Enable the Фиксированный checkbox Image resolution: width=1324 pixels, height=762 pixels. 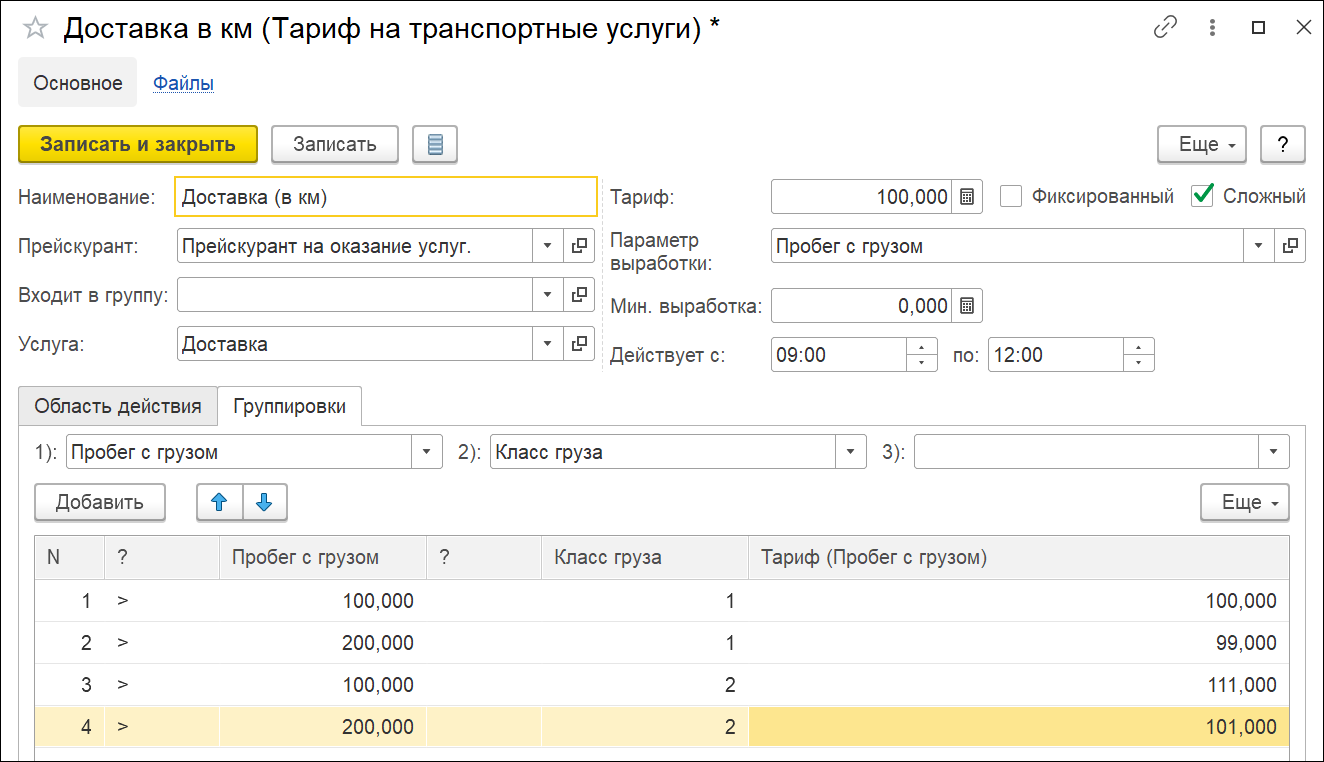tap(1011, 197)
